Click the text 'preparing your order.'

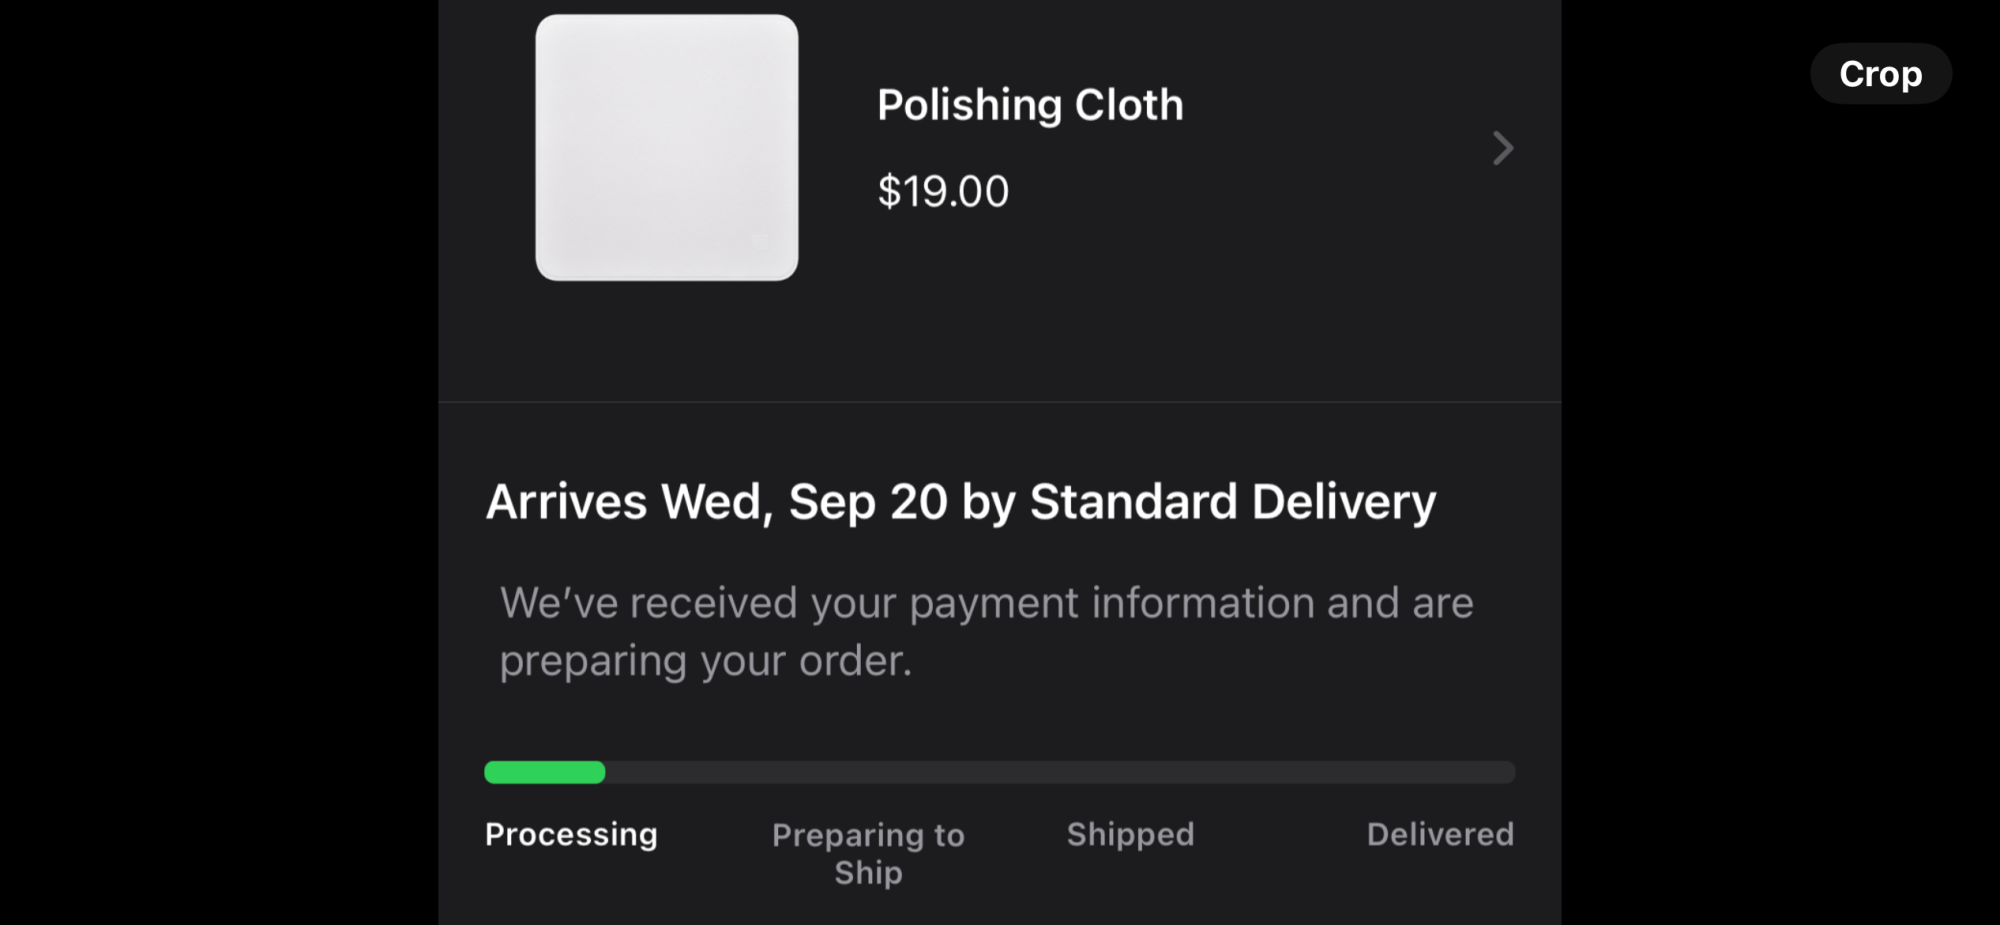706,661
